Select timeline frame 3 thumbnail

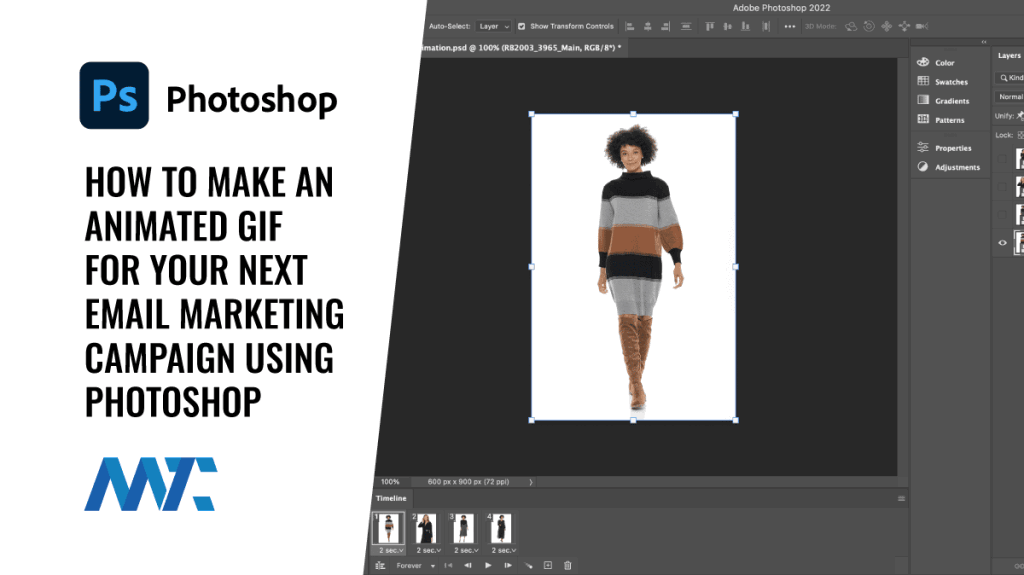click(x=463, y=529)
